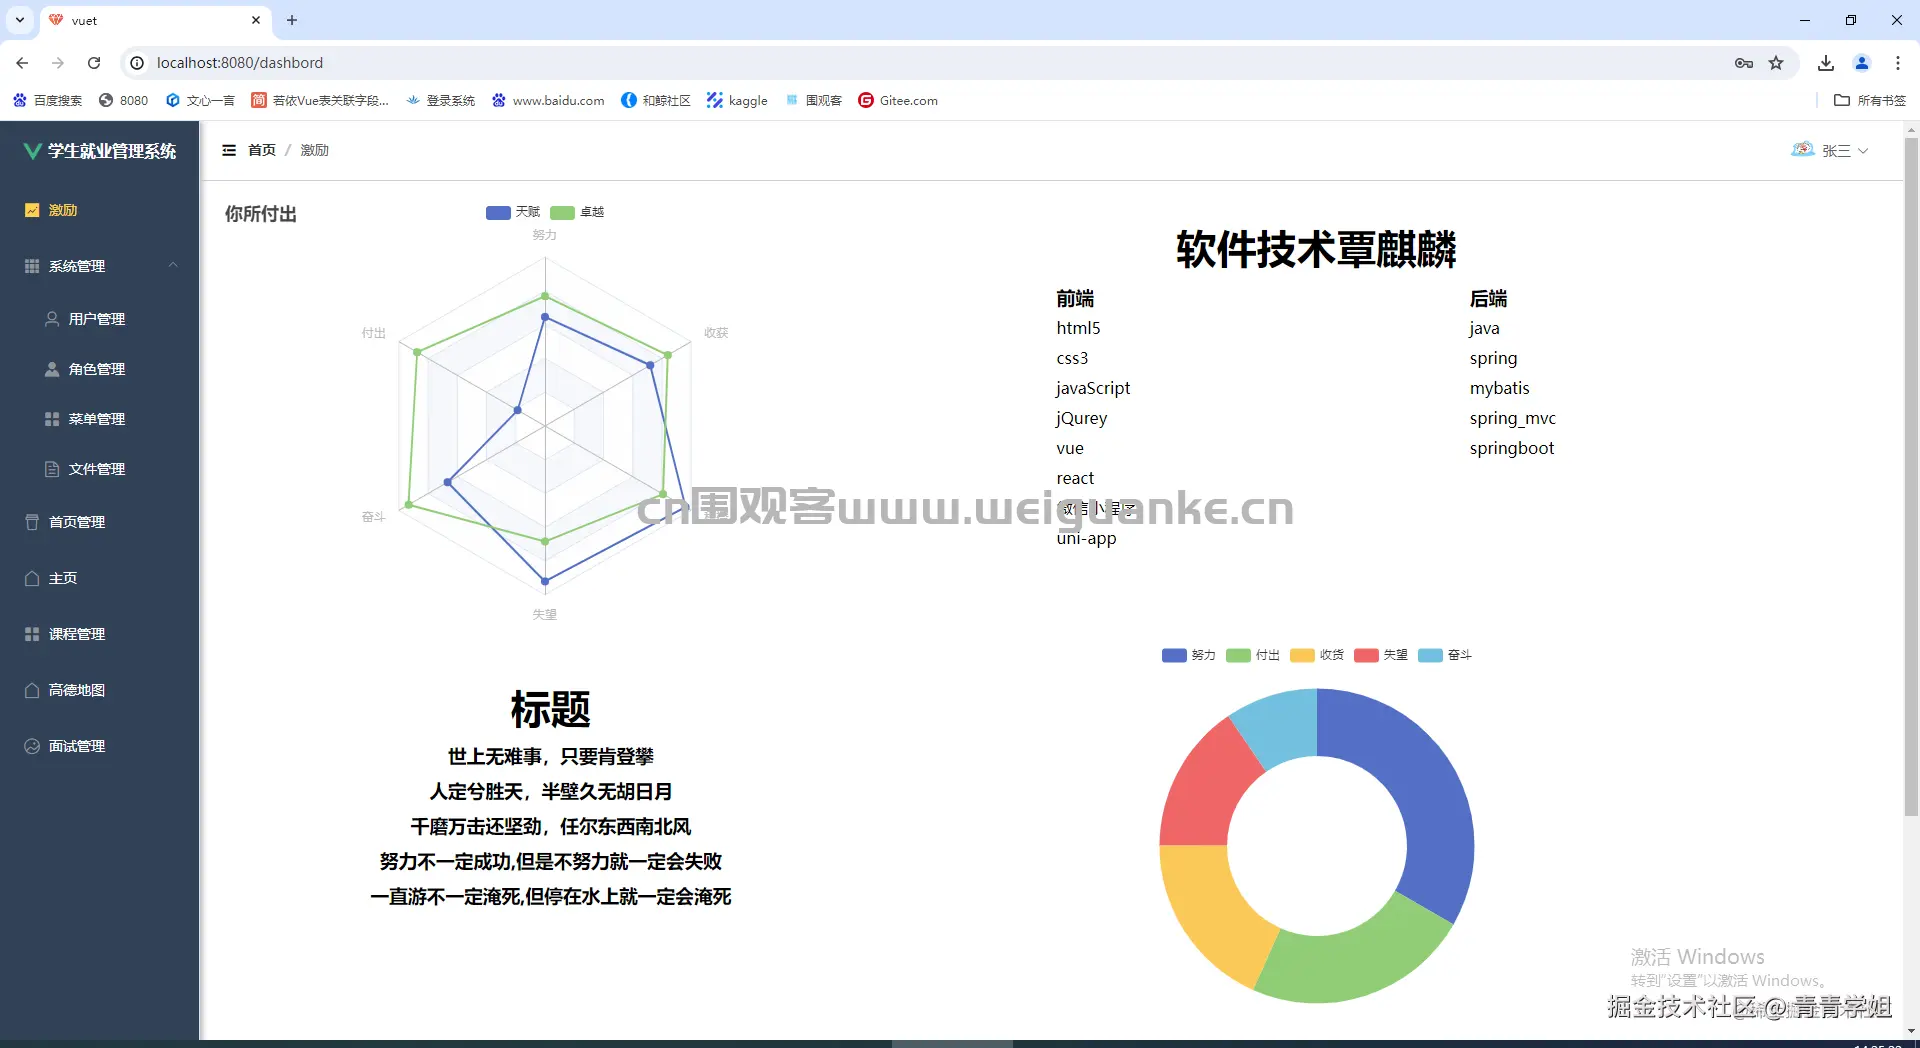Click the 激励 breadcrumb item

(x=315, y=150)
